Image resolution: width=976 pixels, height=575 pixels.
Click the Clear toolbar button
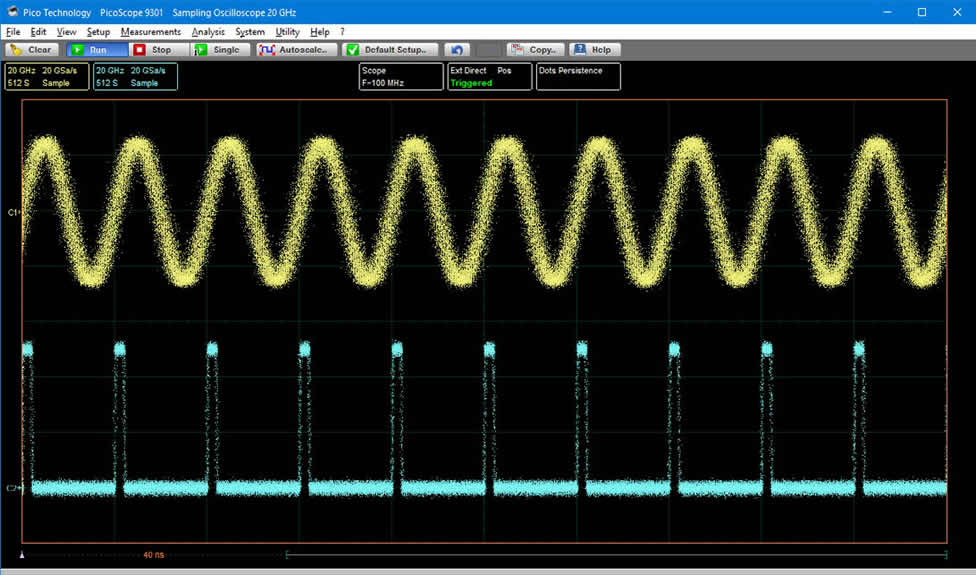coord(32,50)
